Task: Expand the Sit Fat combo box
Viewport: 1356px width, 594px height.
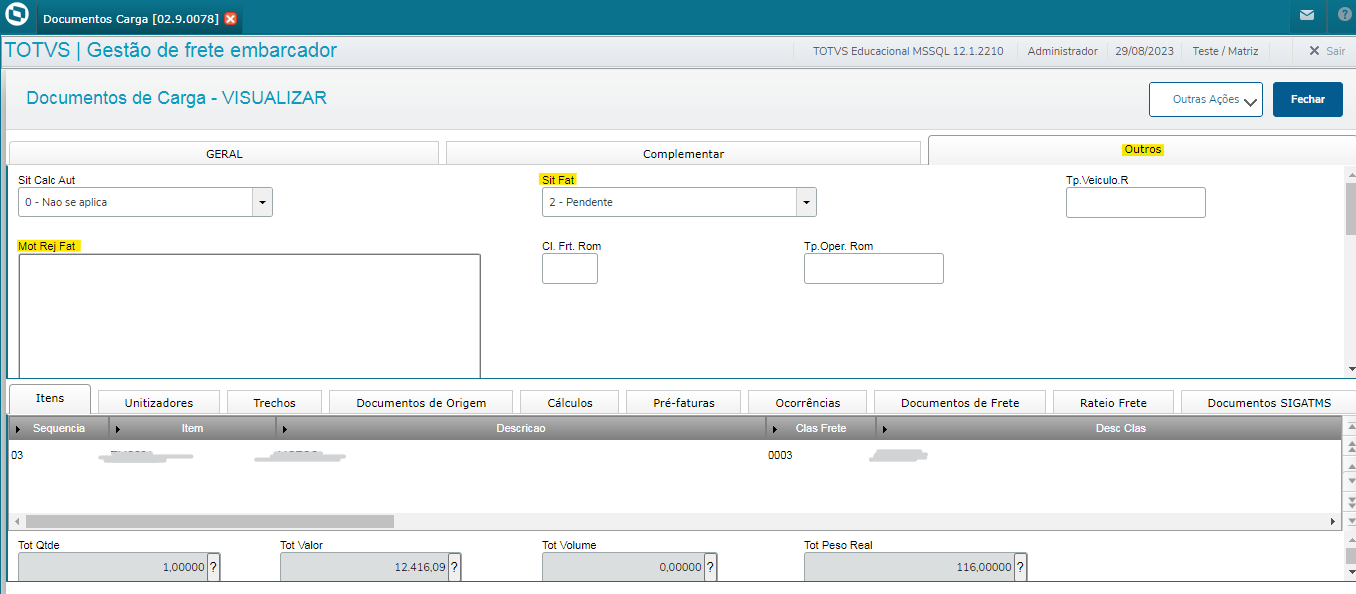Action: tap(806, 202)
